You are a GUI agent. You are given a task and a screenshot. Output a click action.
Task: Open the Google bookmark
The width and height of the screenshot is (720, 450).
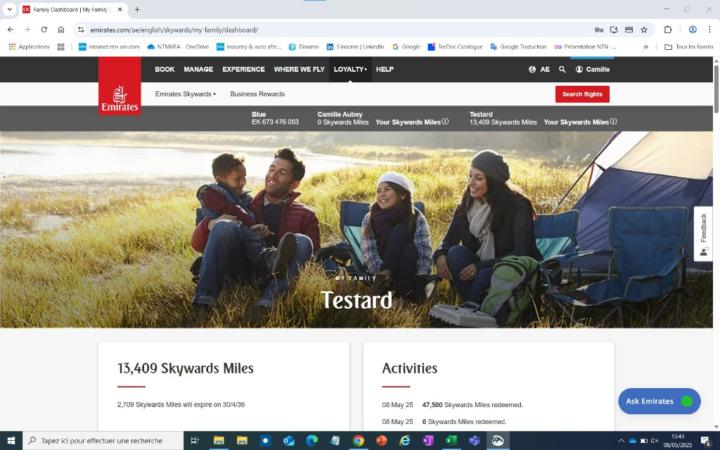[x=406, y=47]
